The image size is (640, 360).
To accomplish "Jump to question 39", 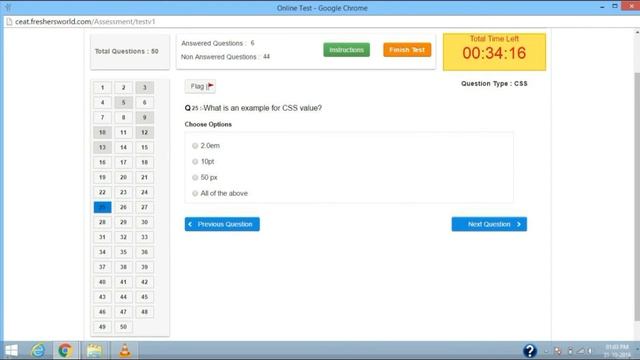I will click(144, 267).
